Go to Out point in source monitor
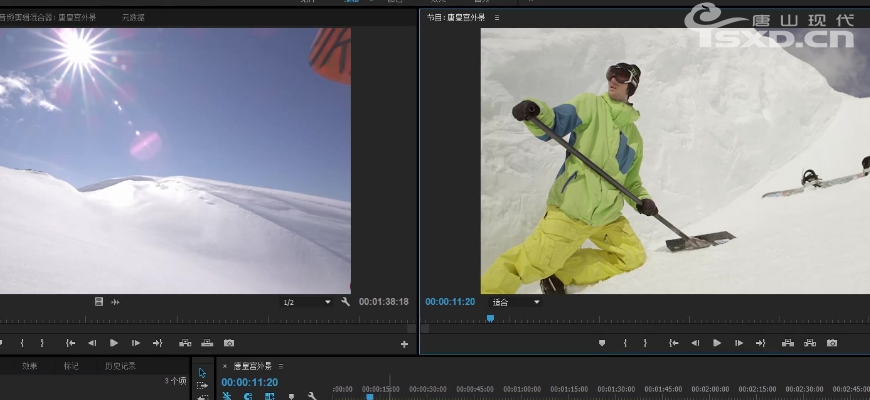This screenshot has height=400, width=870. coord(158,343)
